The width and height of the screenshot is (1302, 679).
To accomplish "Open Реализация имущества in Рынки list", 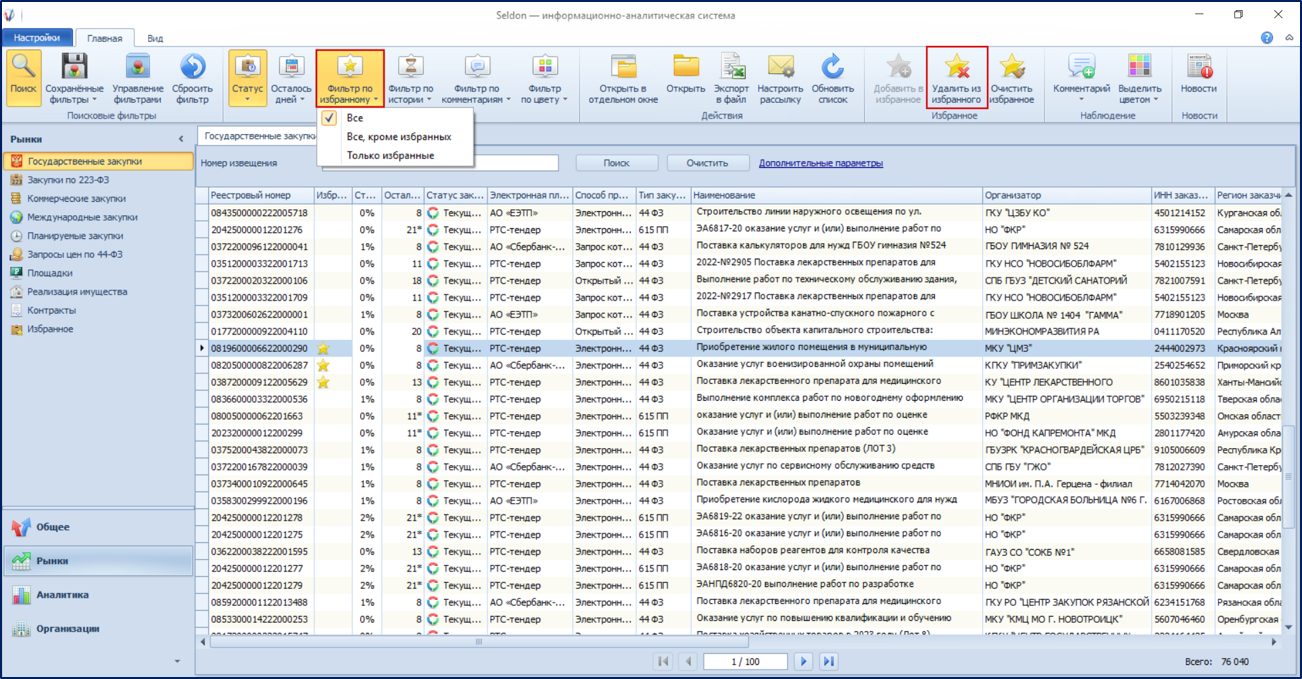I will (x=98, y=292).
